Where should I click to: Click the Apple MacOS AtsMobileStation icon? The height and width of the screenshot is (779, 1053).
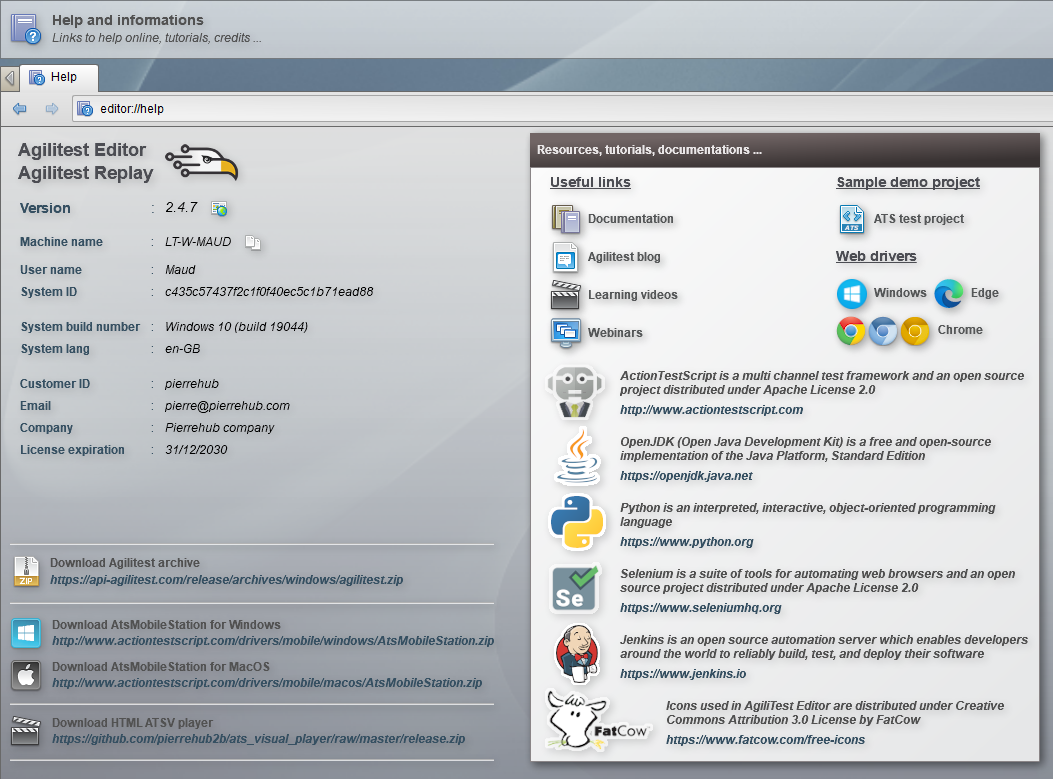(x=26, y=676)
